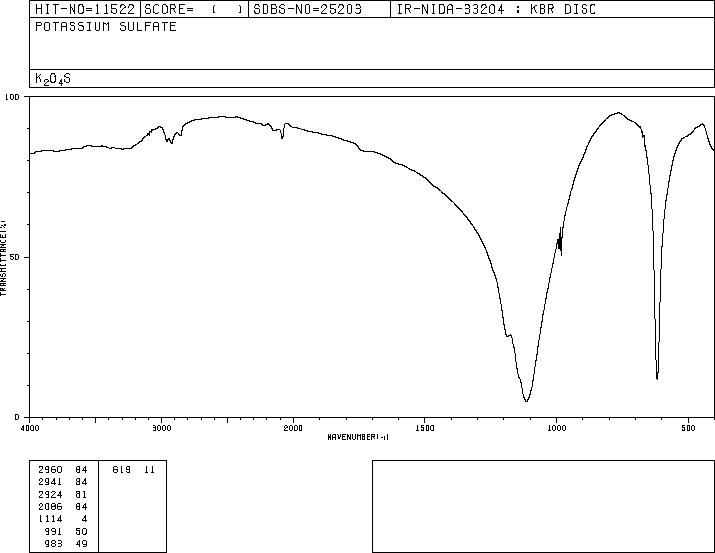Select peak table row 2960 84

coord(63,470)
